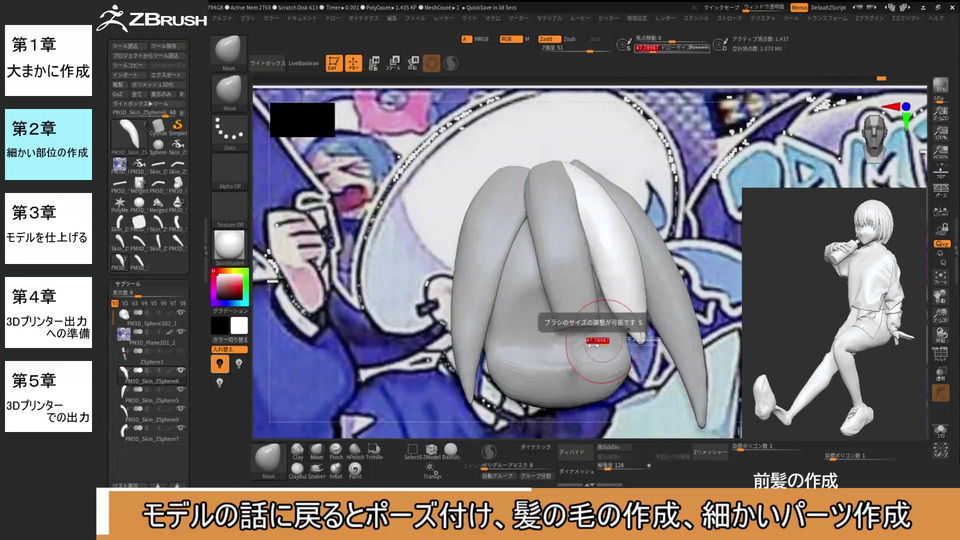Pick the ClayBuildup brush
This screenshot has width=960, height=540.
298,471
